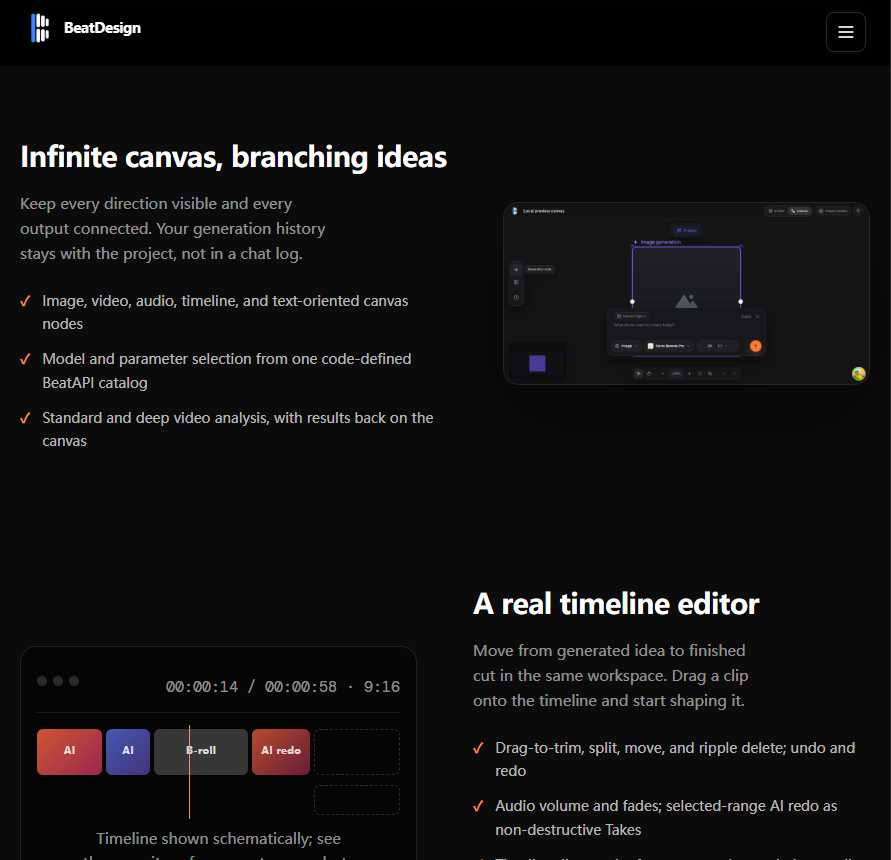Open the Nano Banana Pro model dropdown
Image resolution: width=891 pixels, height=860 pixels.
669,346
